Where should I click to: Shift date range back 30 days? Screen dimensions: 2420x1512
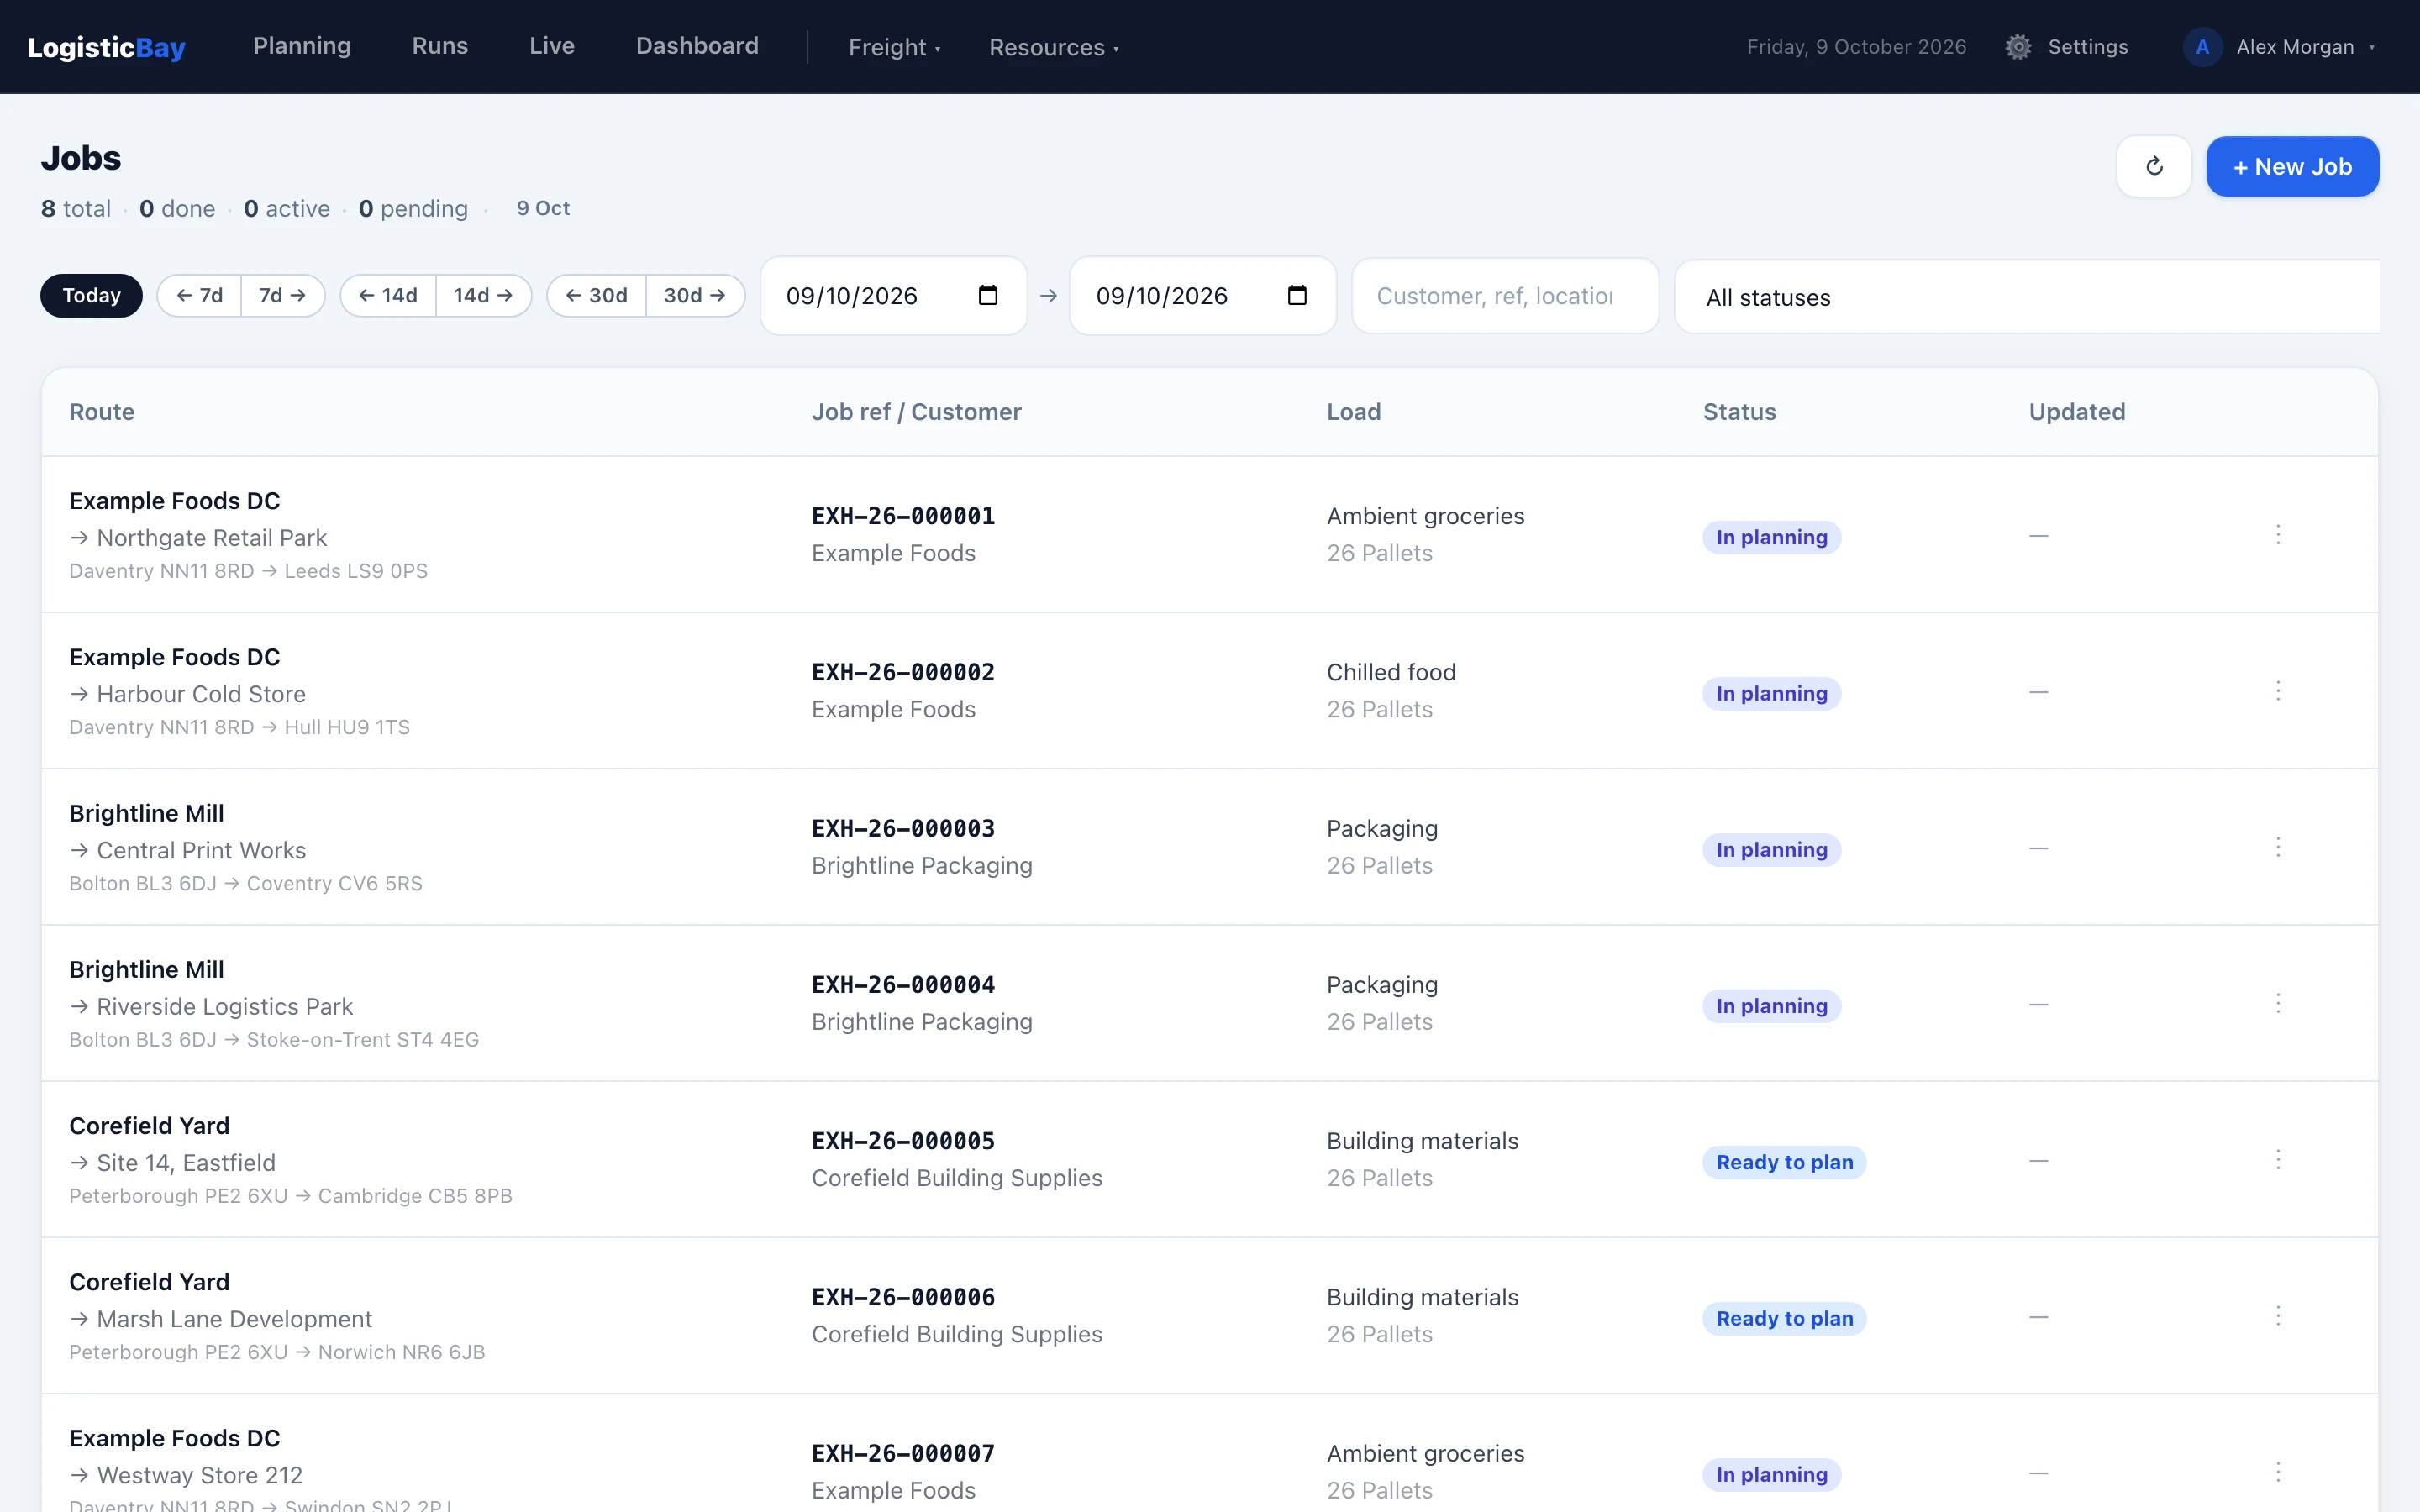[597, 295]
